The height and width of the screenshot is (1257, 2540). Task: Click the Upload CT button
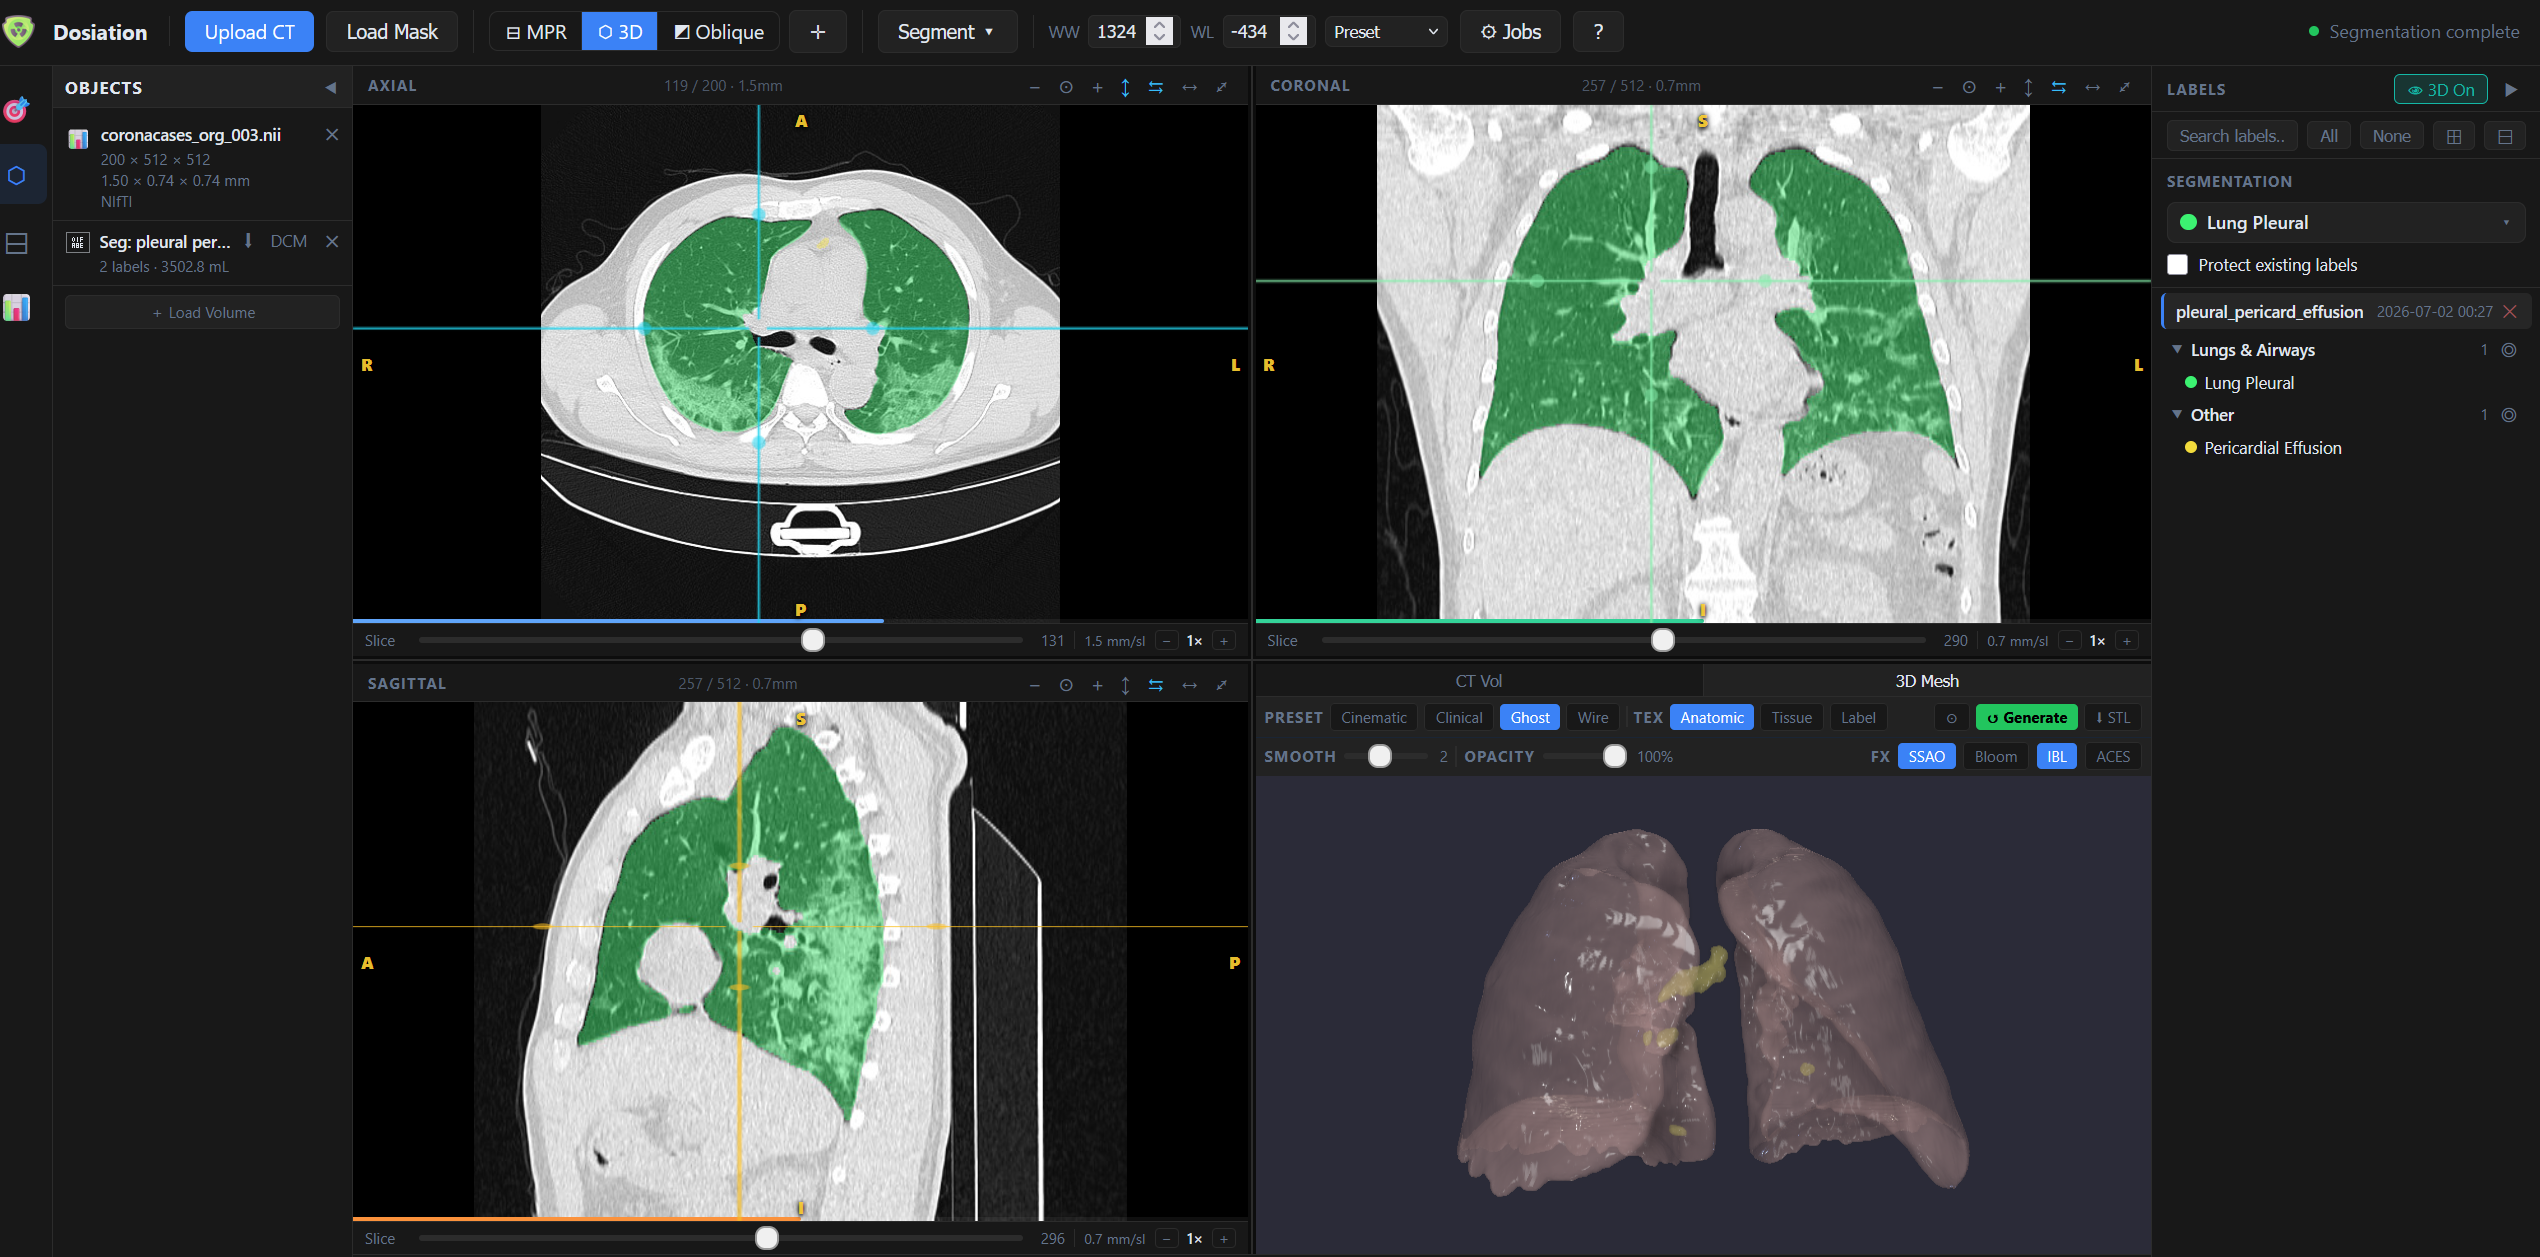pyautogui.click(x=249, y=32)
